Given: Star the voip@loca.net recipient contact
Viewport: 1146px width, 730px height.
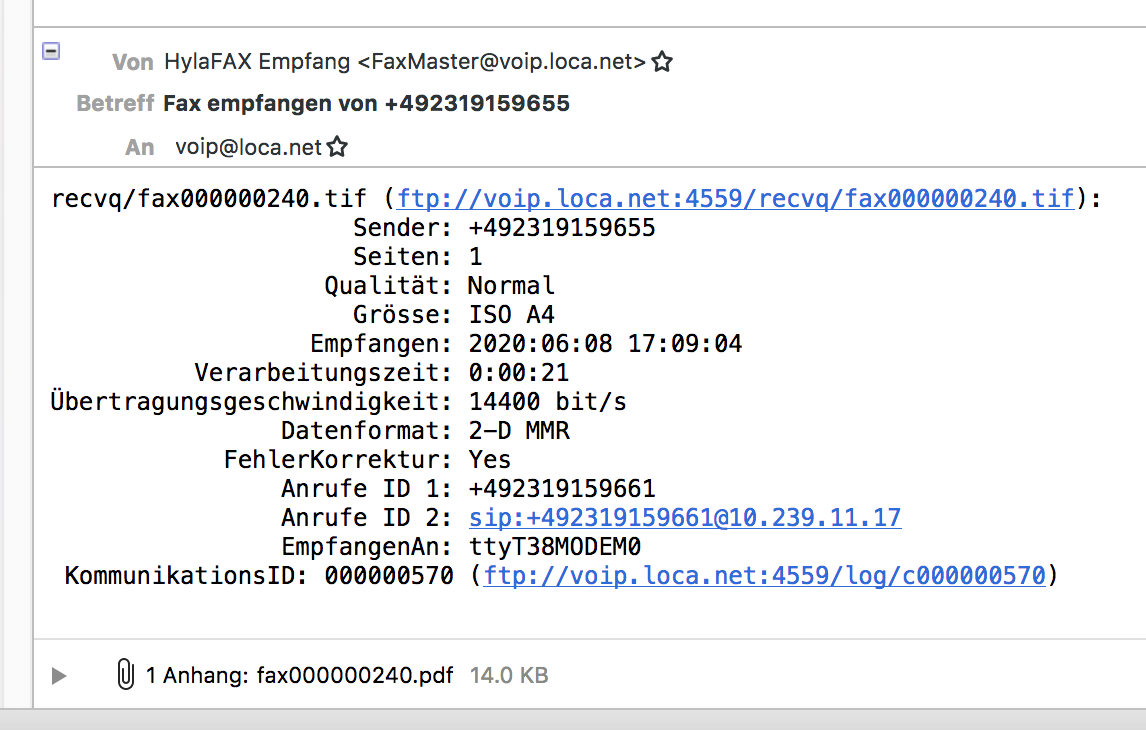Looking at the screenshot, I should pyautogui.click(x=337, y=148).
